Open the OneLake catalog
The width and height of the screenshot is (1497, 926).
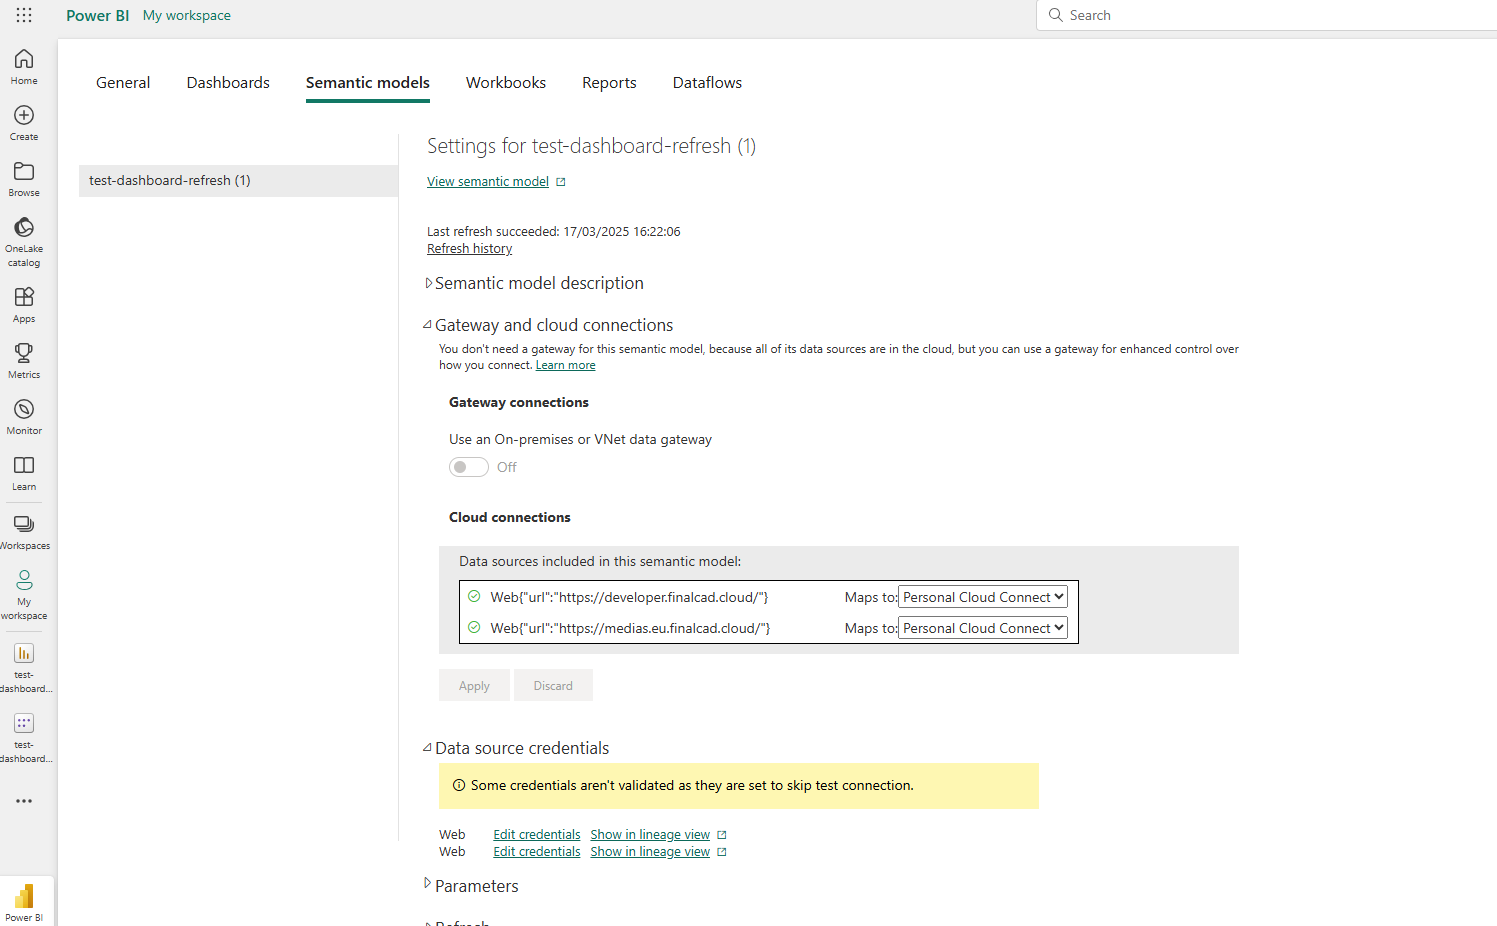[24, 241]
